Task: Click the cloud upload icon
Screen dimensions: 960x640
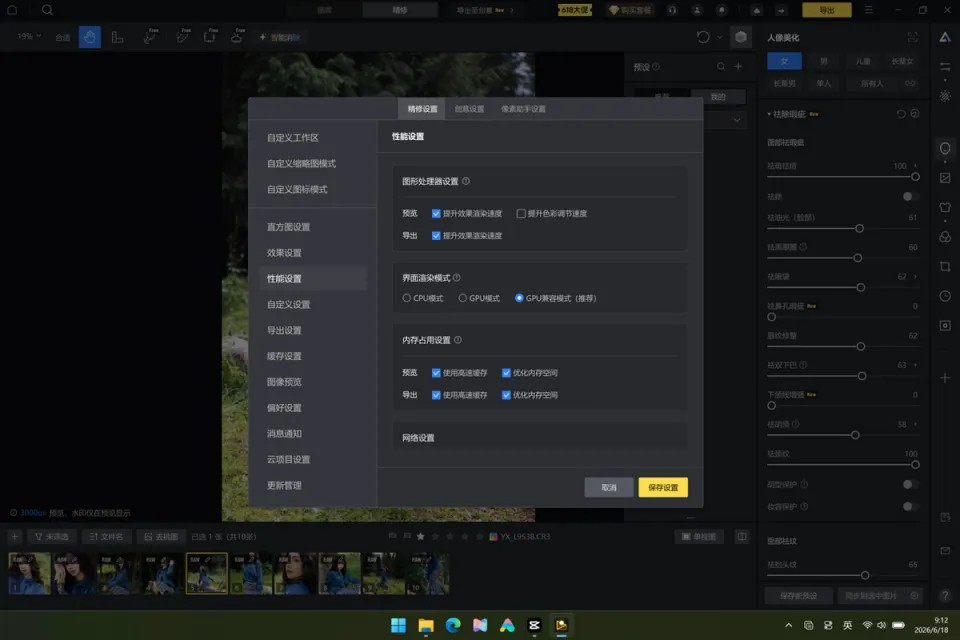Action: [x=757, y=10]
